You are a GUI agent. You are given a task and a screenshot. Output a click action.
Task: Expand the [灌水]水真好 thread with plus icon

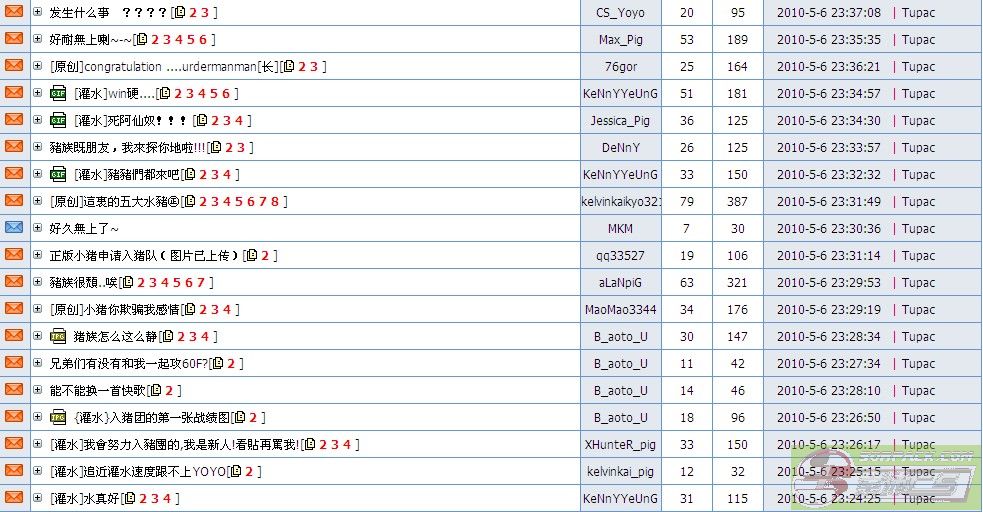click(x=38, y=498)
